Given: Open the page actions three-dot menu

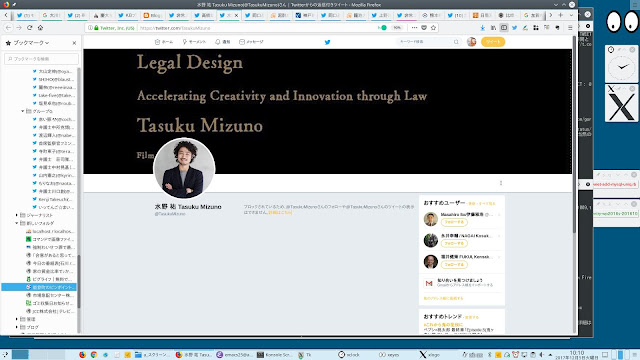Looking at the screenshot, I should point(414,28).
